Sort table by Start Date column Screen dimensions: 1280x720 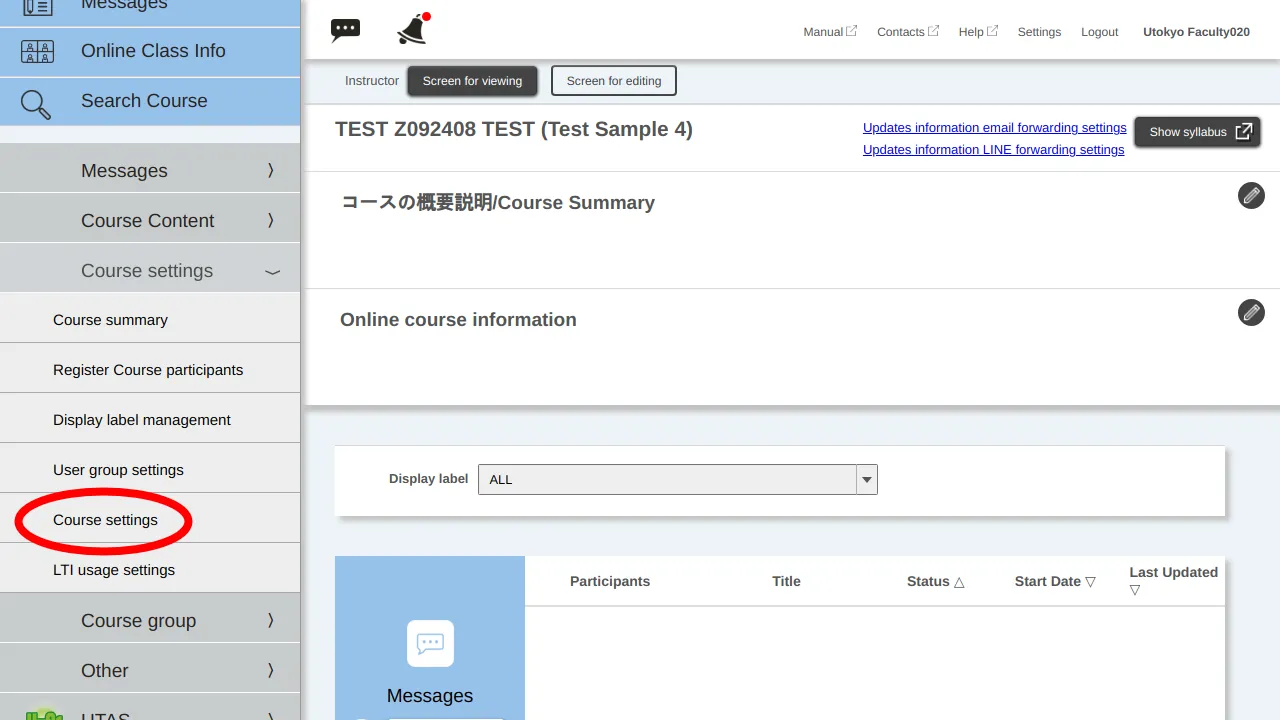click(1054, 582)
